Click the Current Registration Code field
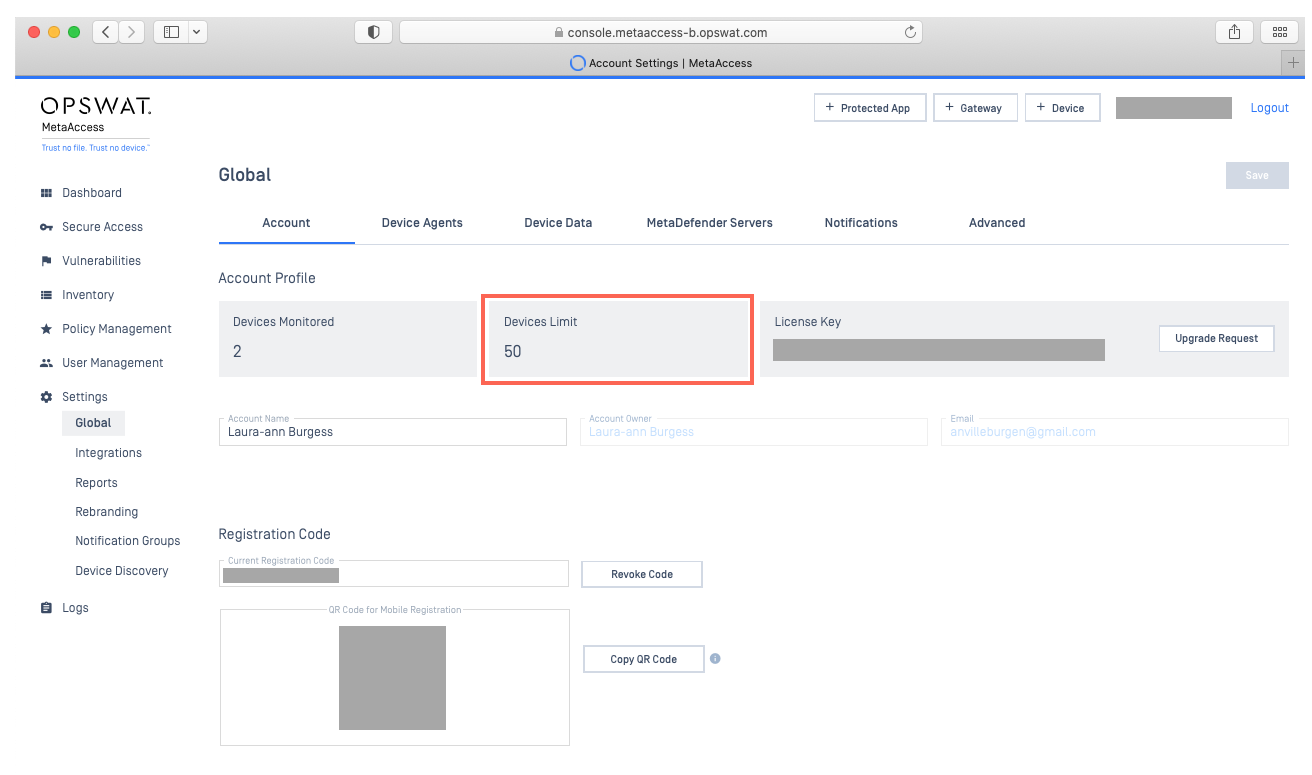1312x775 pixels. (394, 574)
